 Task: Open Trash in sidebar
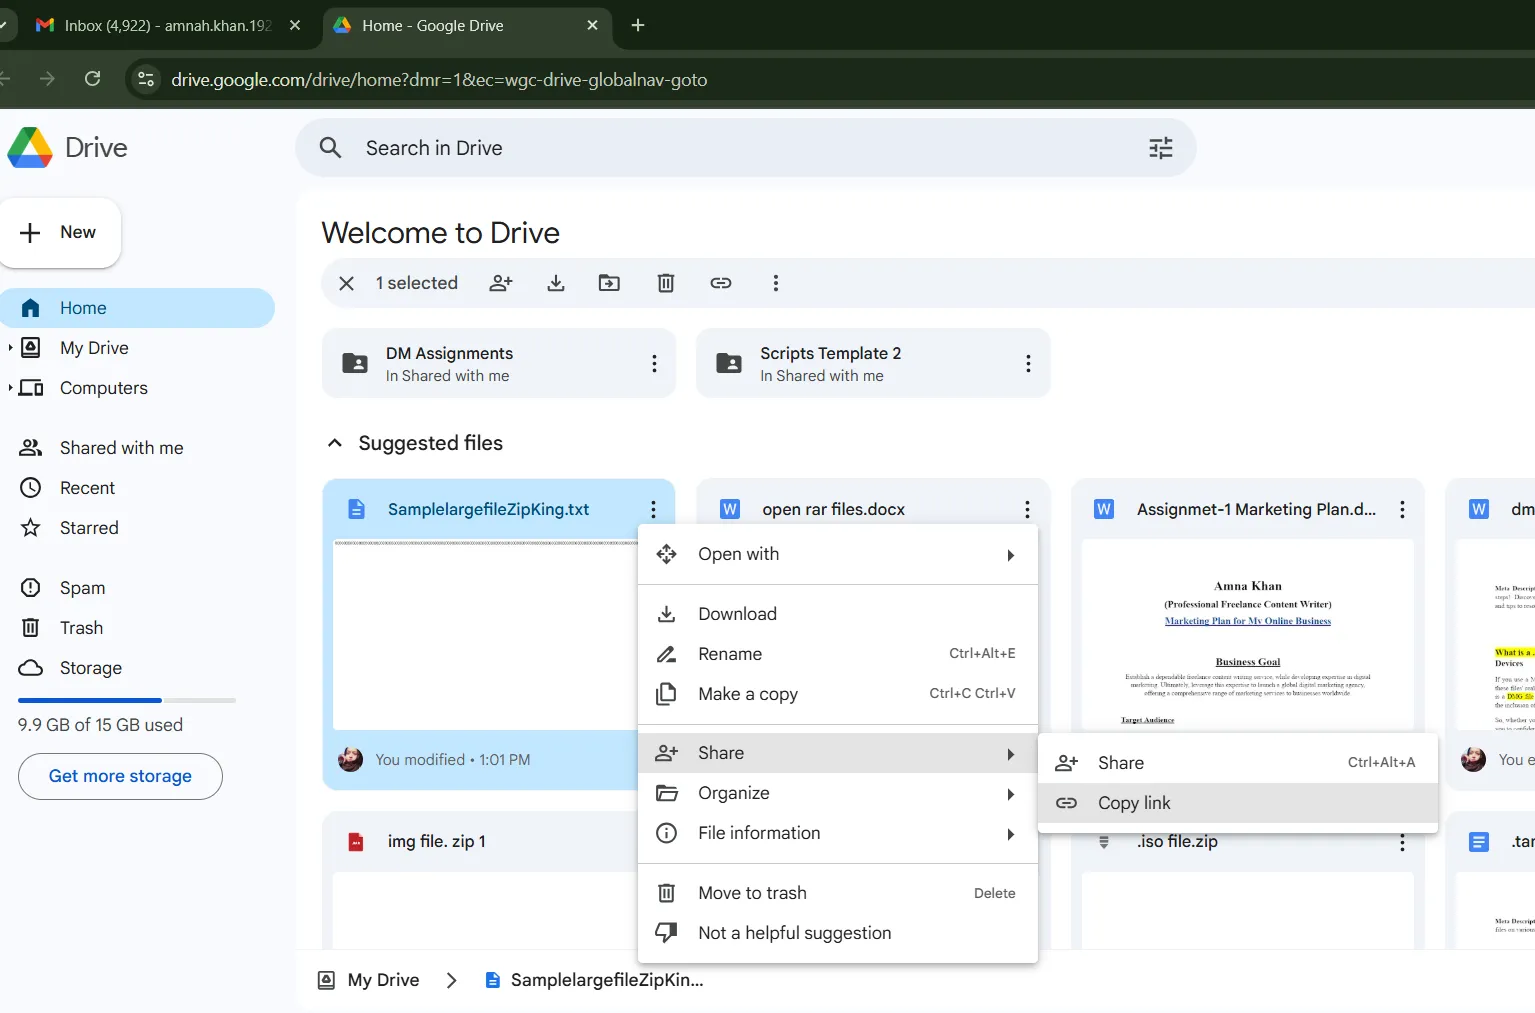(x=137, y=628)
